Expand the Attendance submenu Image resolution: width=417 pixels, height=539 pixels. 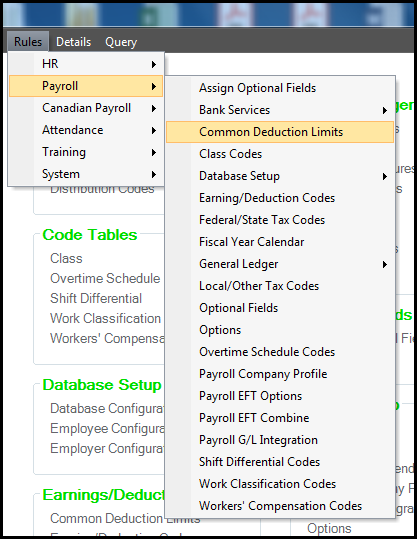[x=86, y=130]
